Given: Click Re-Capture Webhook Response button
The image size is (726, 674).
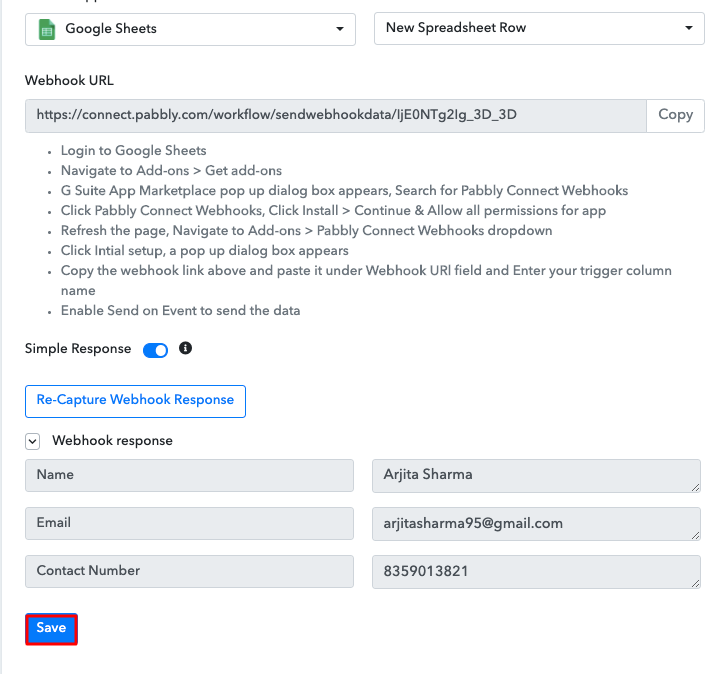Looking at the screenshot, I should 135,401.
